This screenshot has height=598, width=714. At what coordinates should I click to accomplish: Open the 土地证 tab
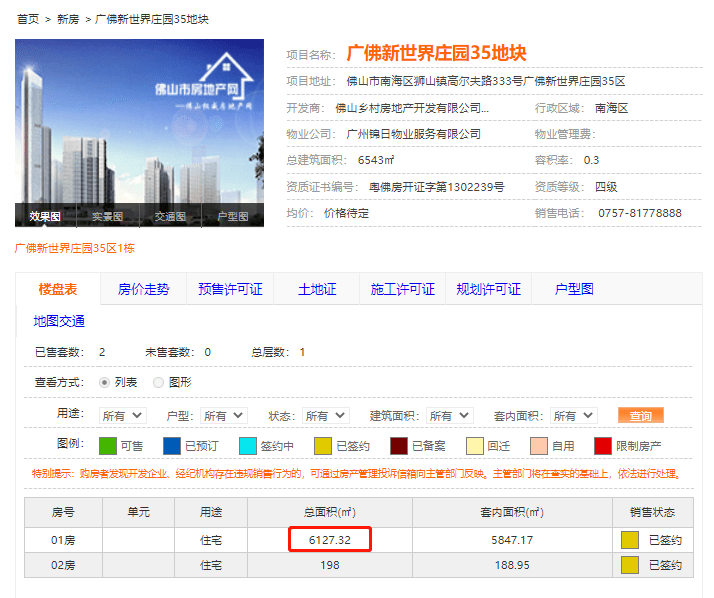[x=316, y=289]
